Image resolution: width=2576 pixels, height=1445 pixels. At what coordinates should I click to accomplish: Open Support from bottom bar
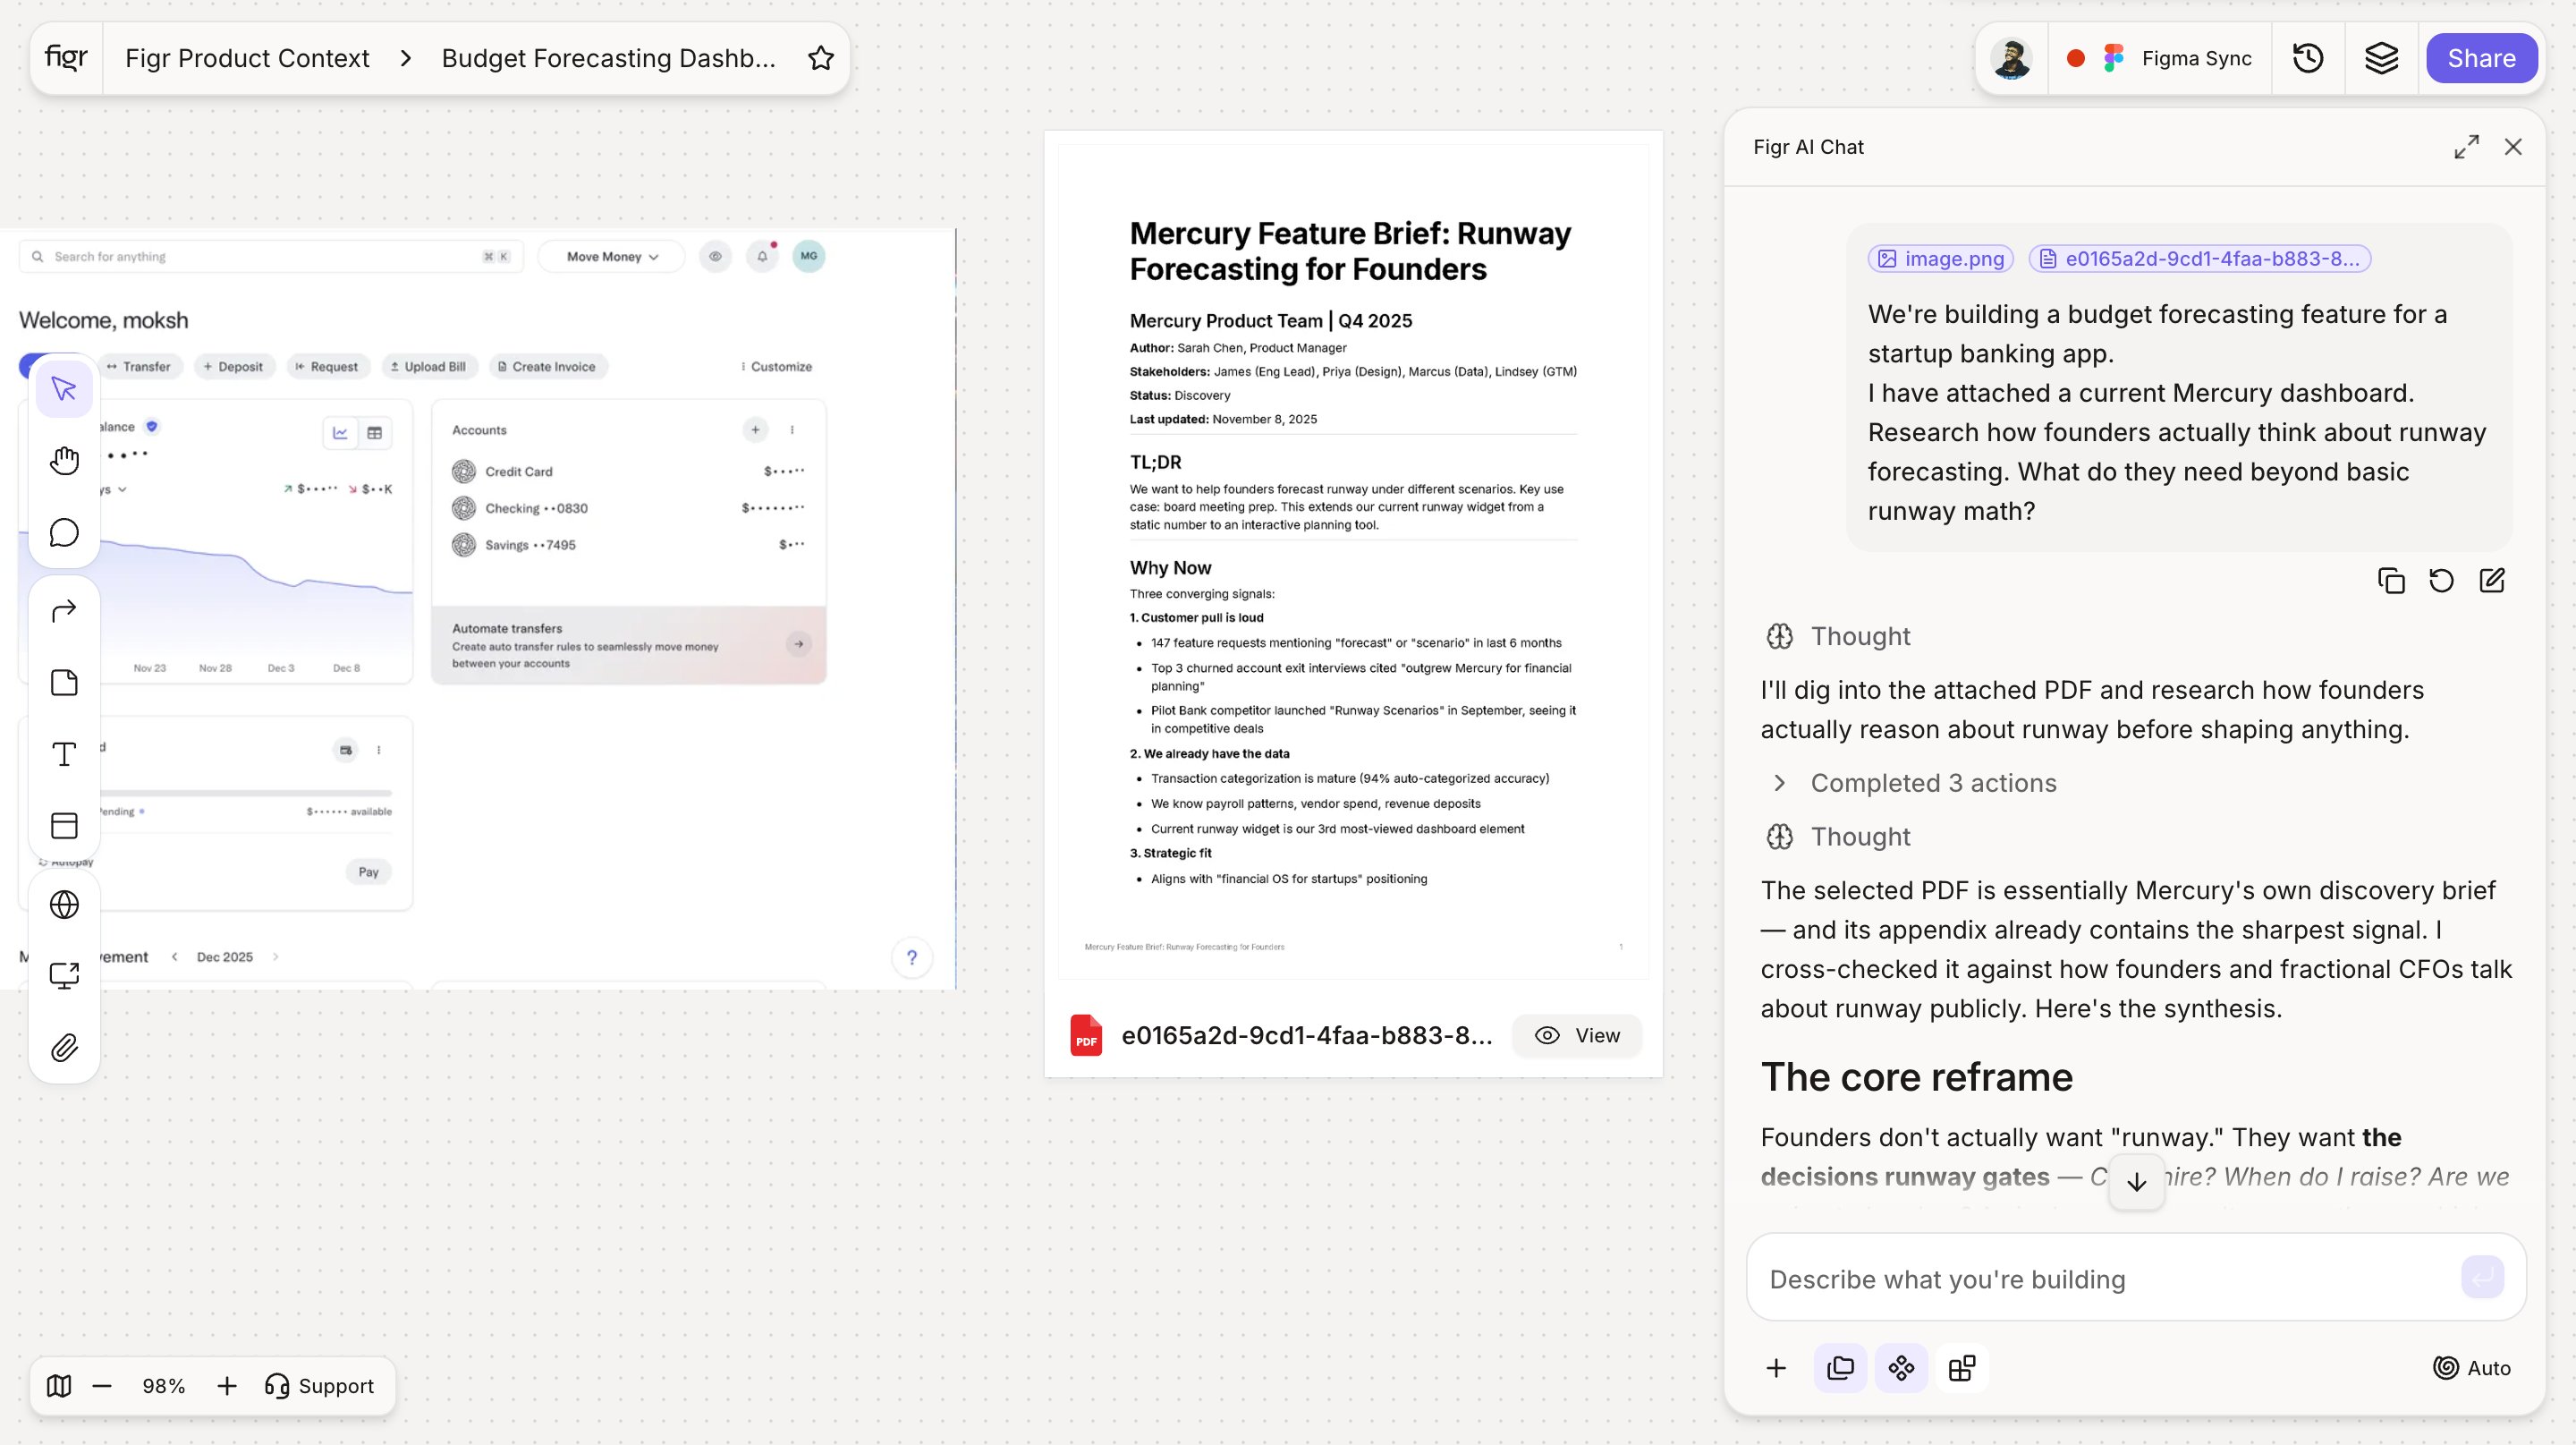tap(319, 1386)
